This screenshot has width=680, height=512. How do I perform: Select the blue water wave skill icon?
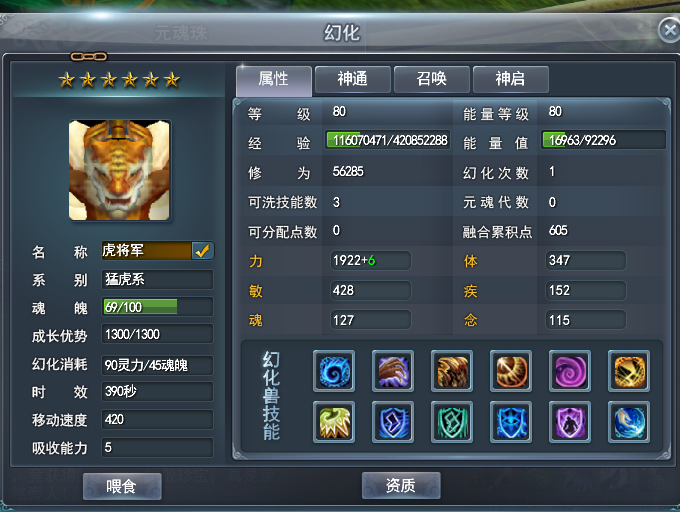pos(628,422)
